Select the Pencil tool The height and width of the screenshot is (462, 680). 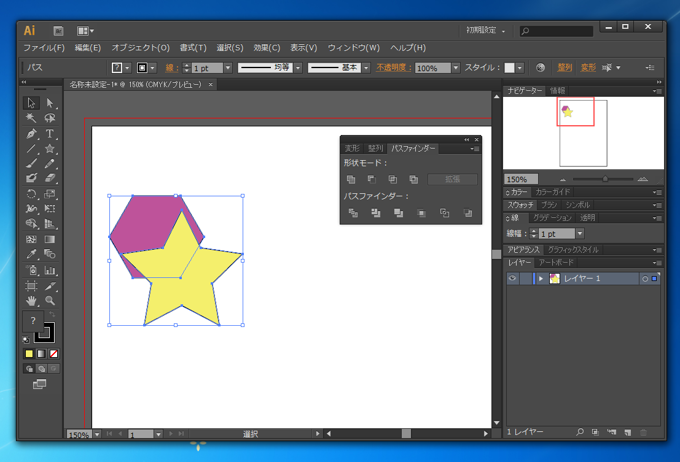(x=50, y=164)
